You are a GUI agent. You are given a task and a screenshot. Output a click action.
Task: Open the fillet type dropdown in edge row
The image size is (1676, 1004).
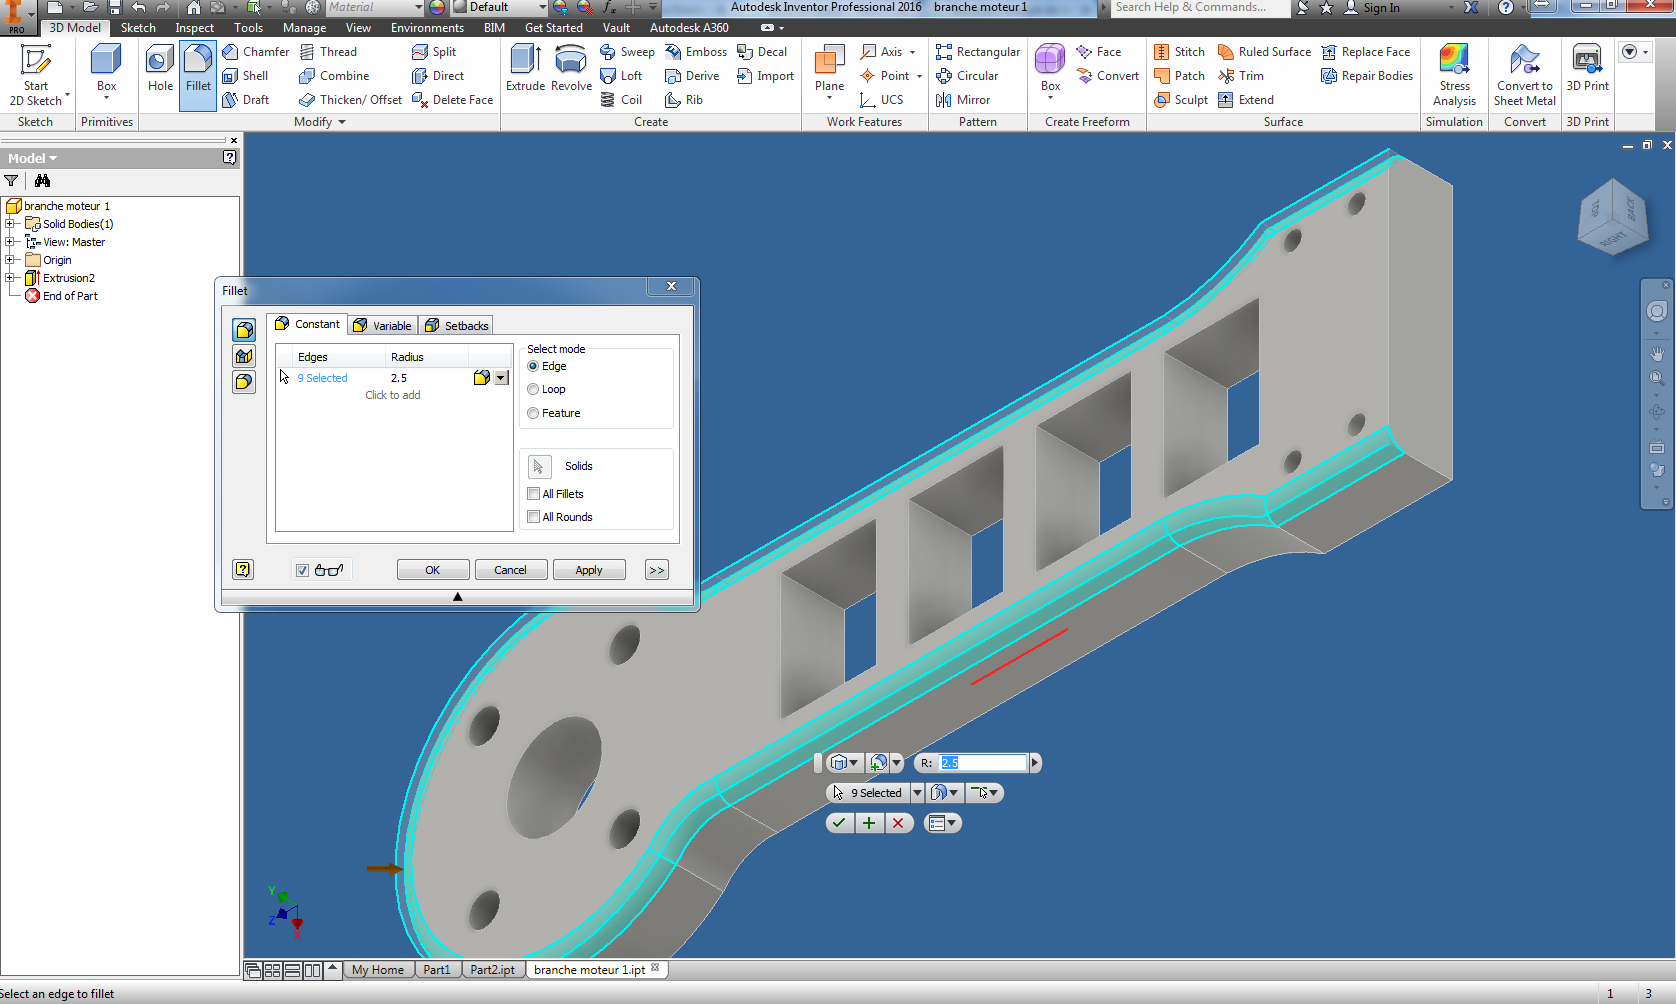[x=502, y=378]
